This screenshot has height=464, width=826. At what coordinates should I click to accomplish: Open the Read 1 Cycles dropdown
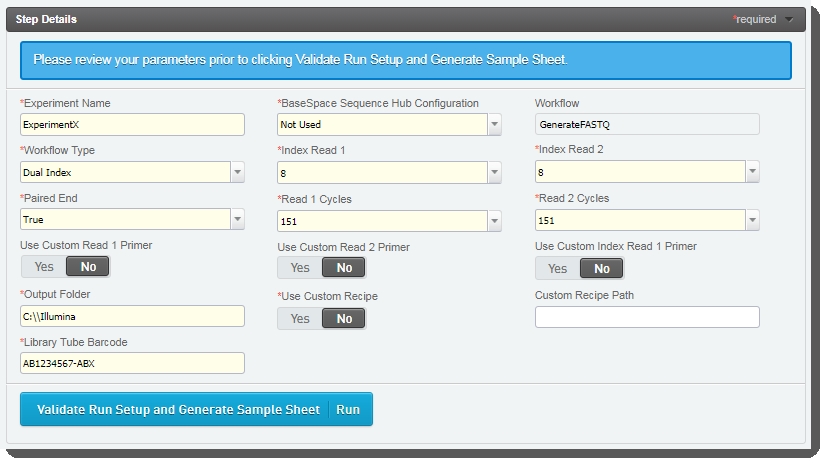pyautogui.click(x=494, y=220)
